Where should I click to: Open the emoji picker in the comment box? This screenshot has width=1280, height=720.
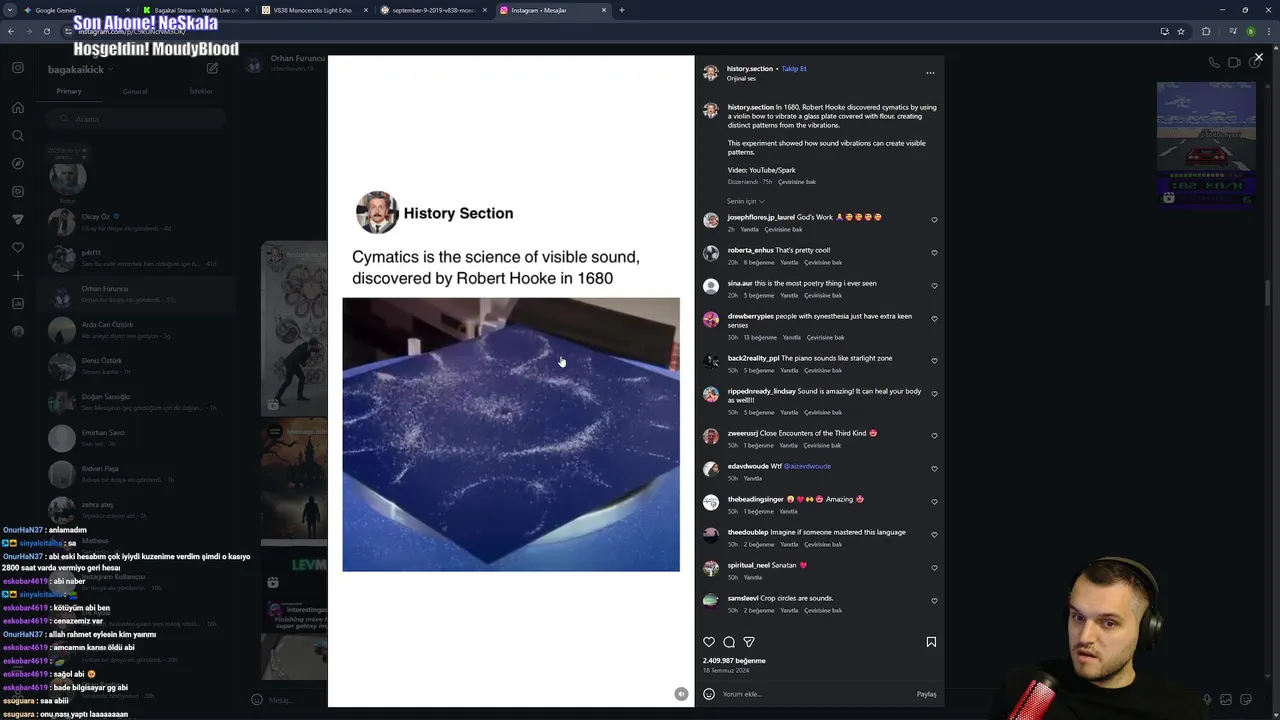coord(709,694)
